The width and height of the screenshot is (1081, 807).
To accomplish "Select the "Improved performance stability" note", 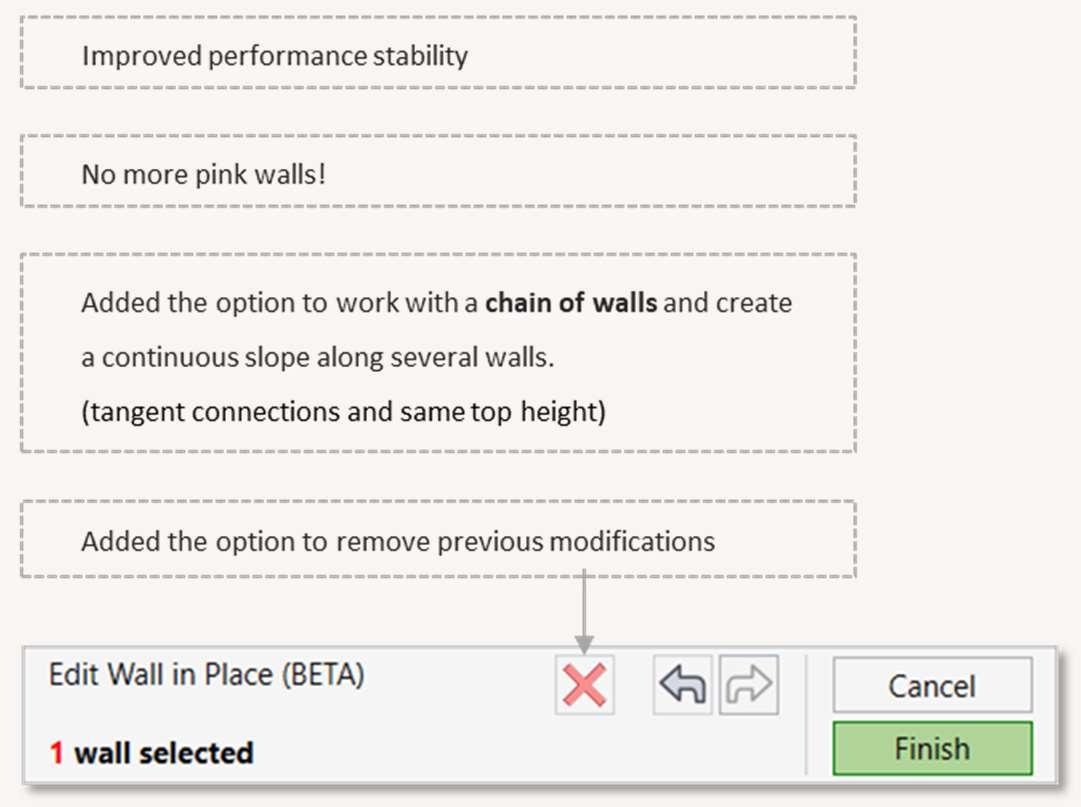I will pyautogui.click(x=274, y=55).
